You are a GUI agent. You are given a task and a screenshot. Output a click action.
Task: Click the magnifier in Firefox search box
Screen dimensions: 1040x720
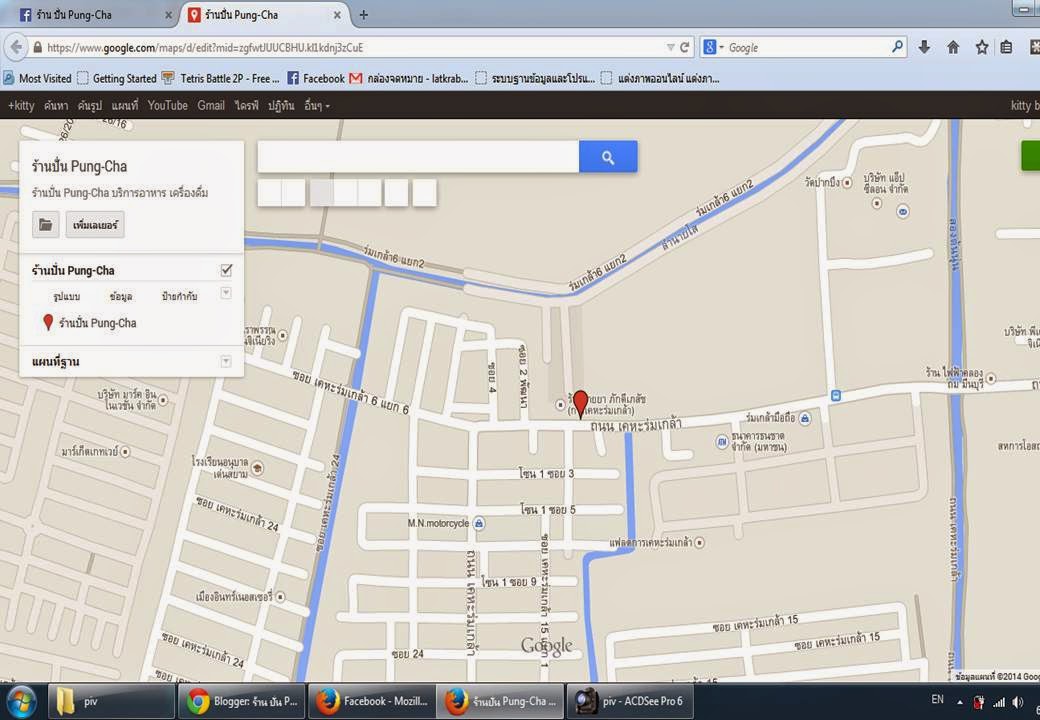(897, 46)
